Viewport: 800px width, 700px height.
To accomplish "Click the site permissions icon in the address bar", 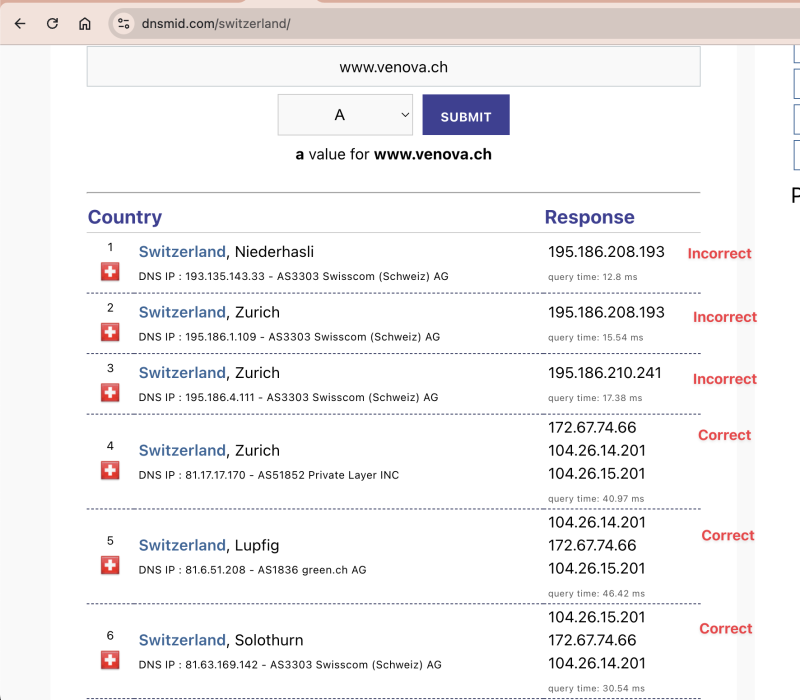I will pyautogui.click(x=122, y=22).
